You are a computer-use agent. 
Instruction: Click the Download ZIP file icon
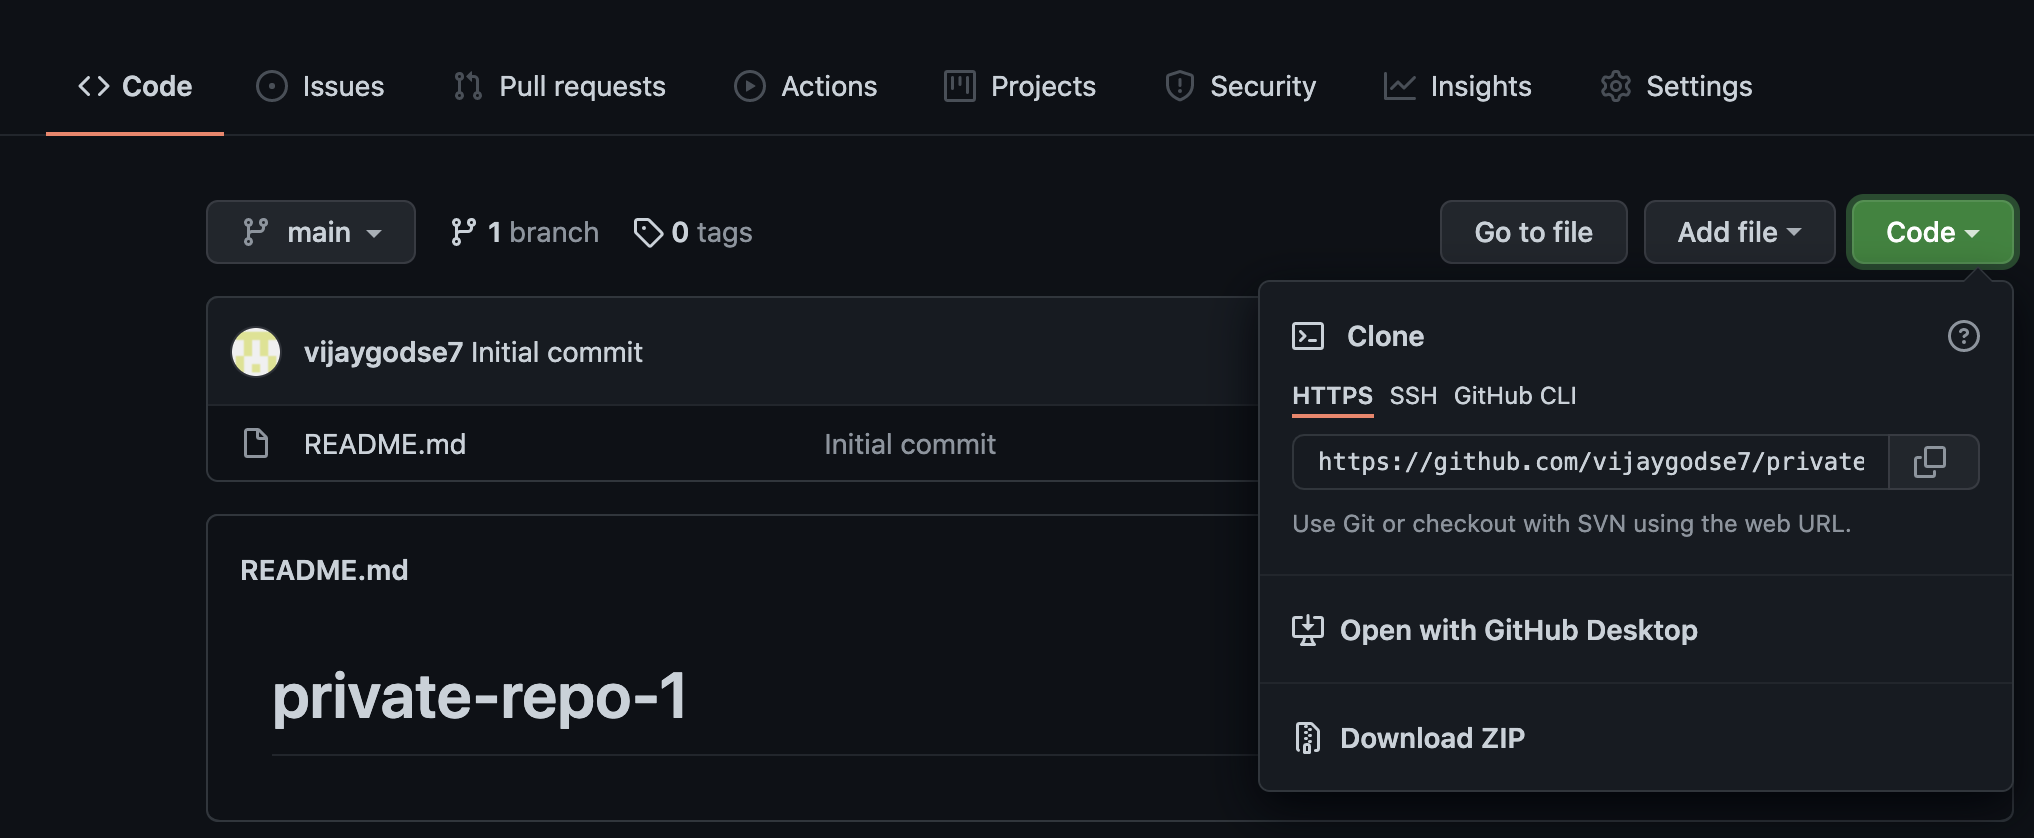1308,738
